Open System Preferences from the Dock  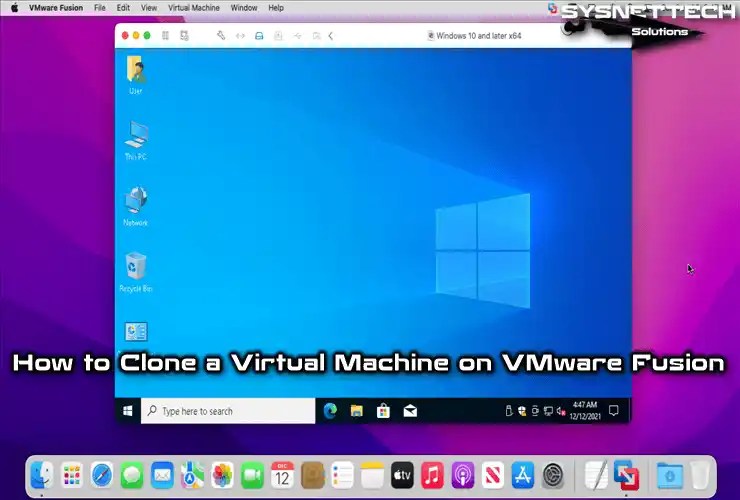(553, 475)
